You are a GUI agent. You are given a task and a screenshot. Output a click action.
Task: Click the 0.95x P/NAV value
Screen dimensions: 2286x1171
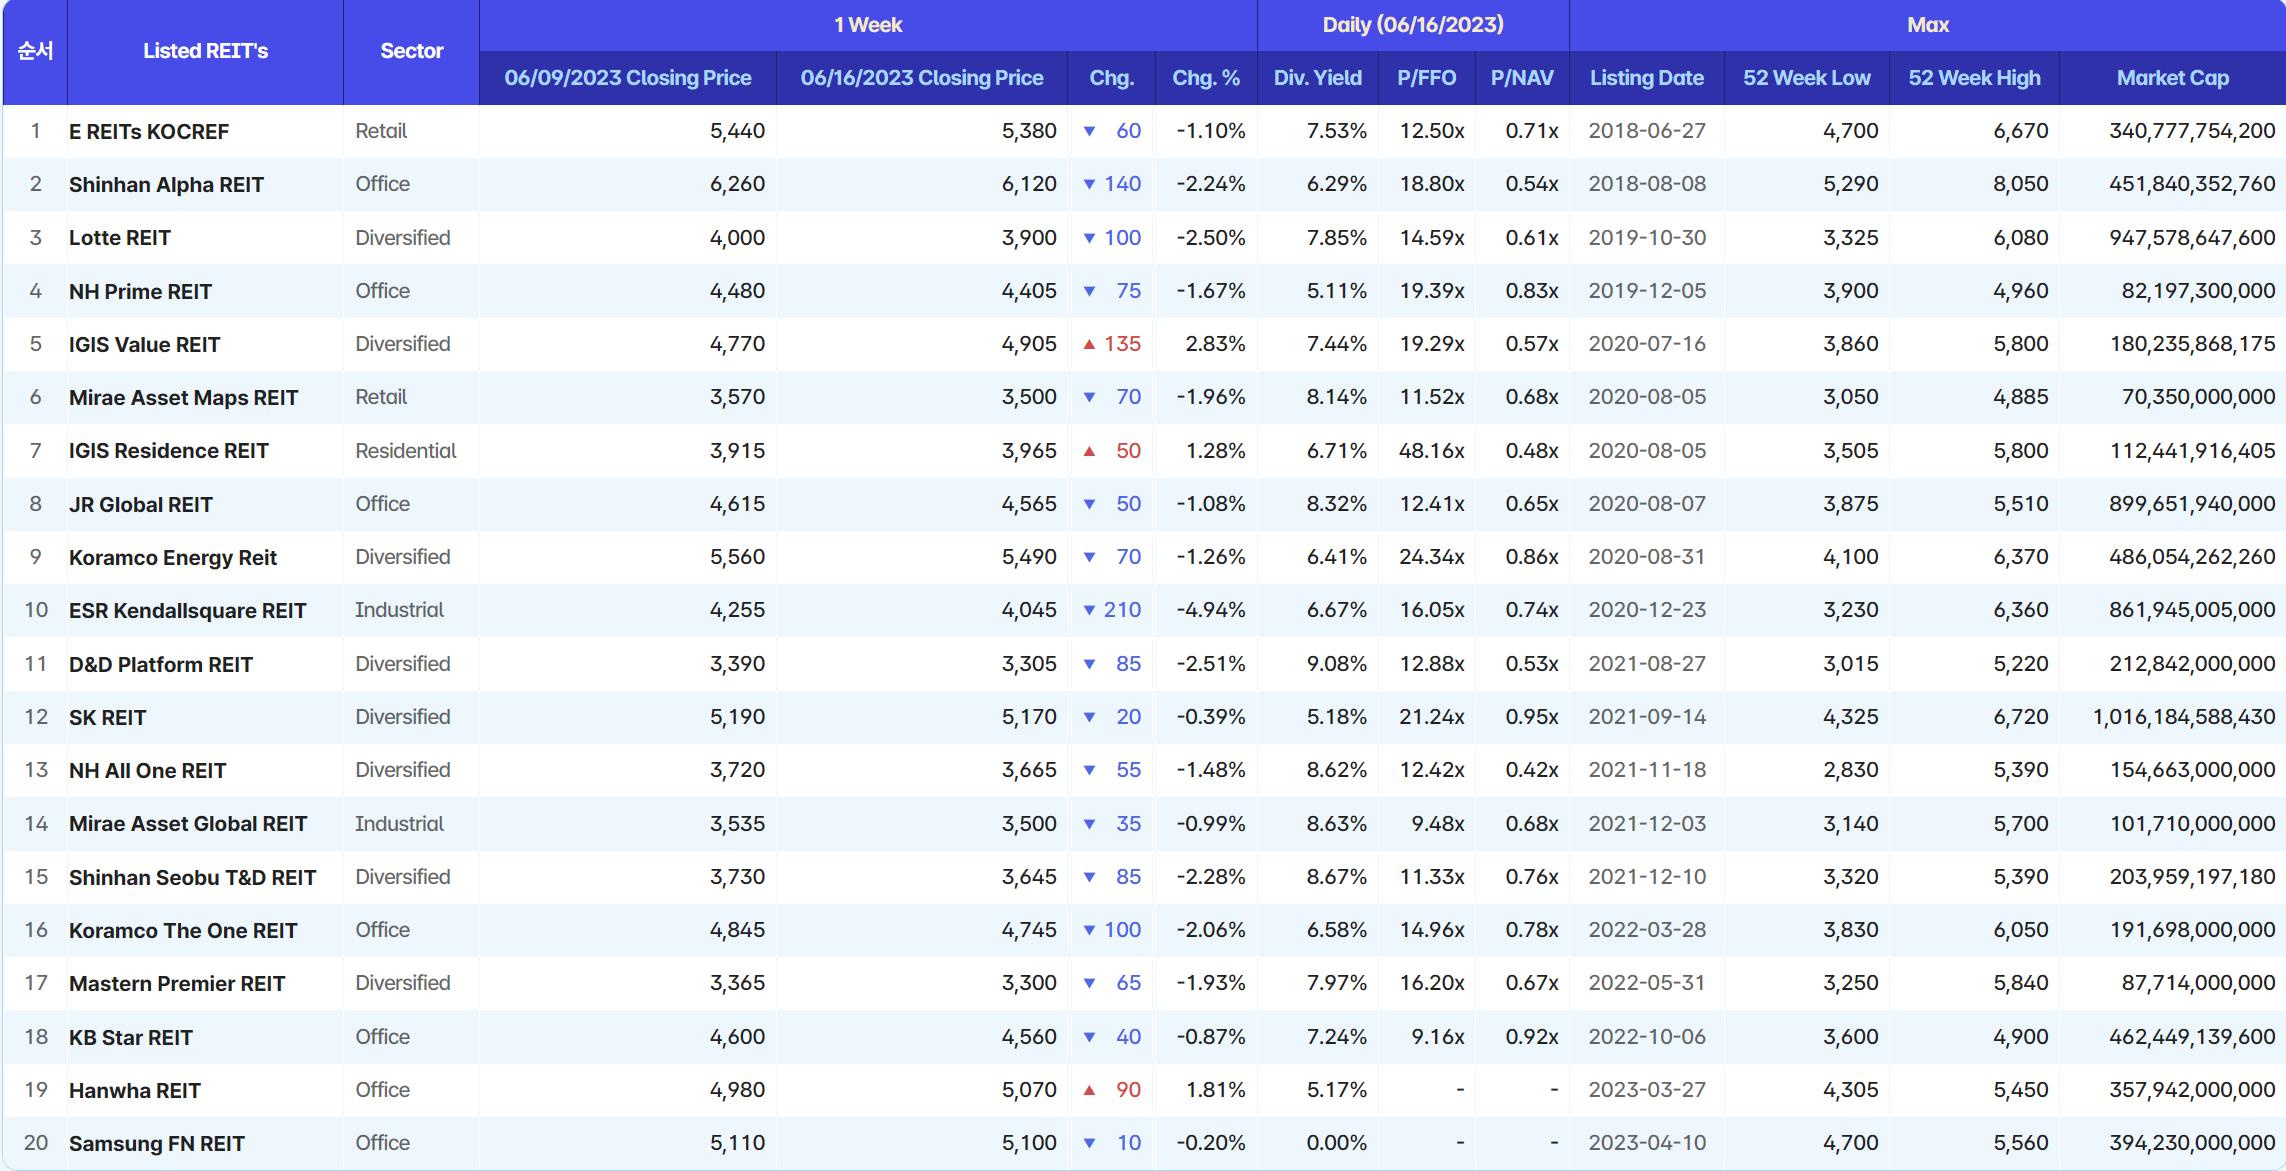tap(1532, 717)
